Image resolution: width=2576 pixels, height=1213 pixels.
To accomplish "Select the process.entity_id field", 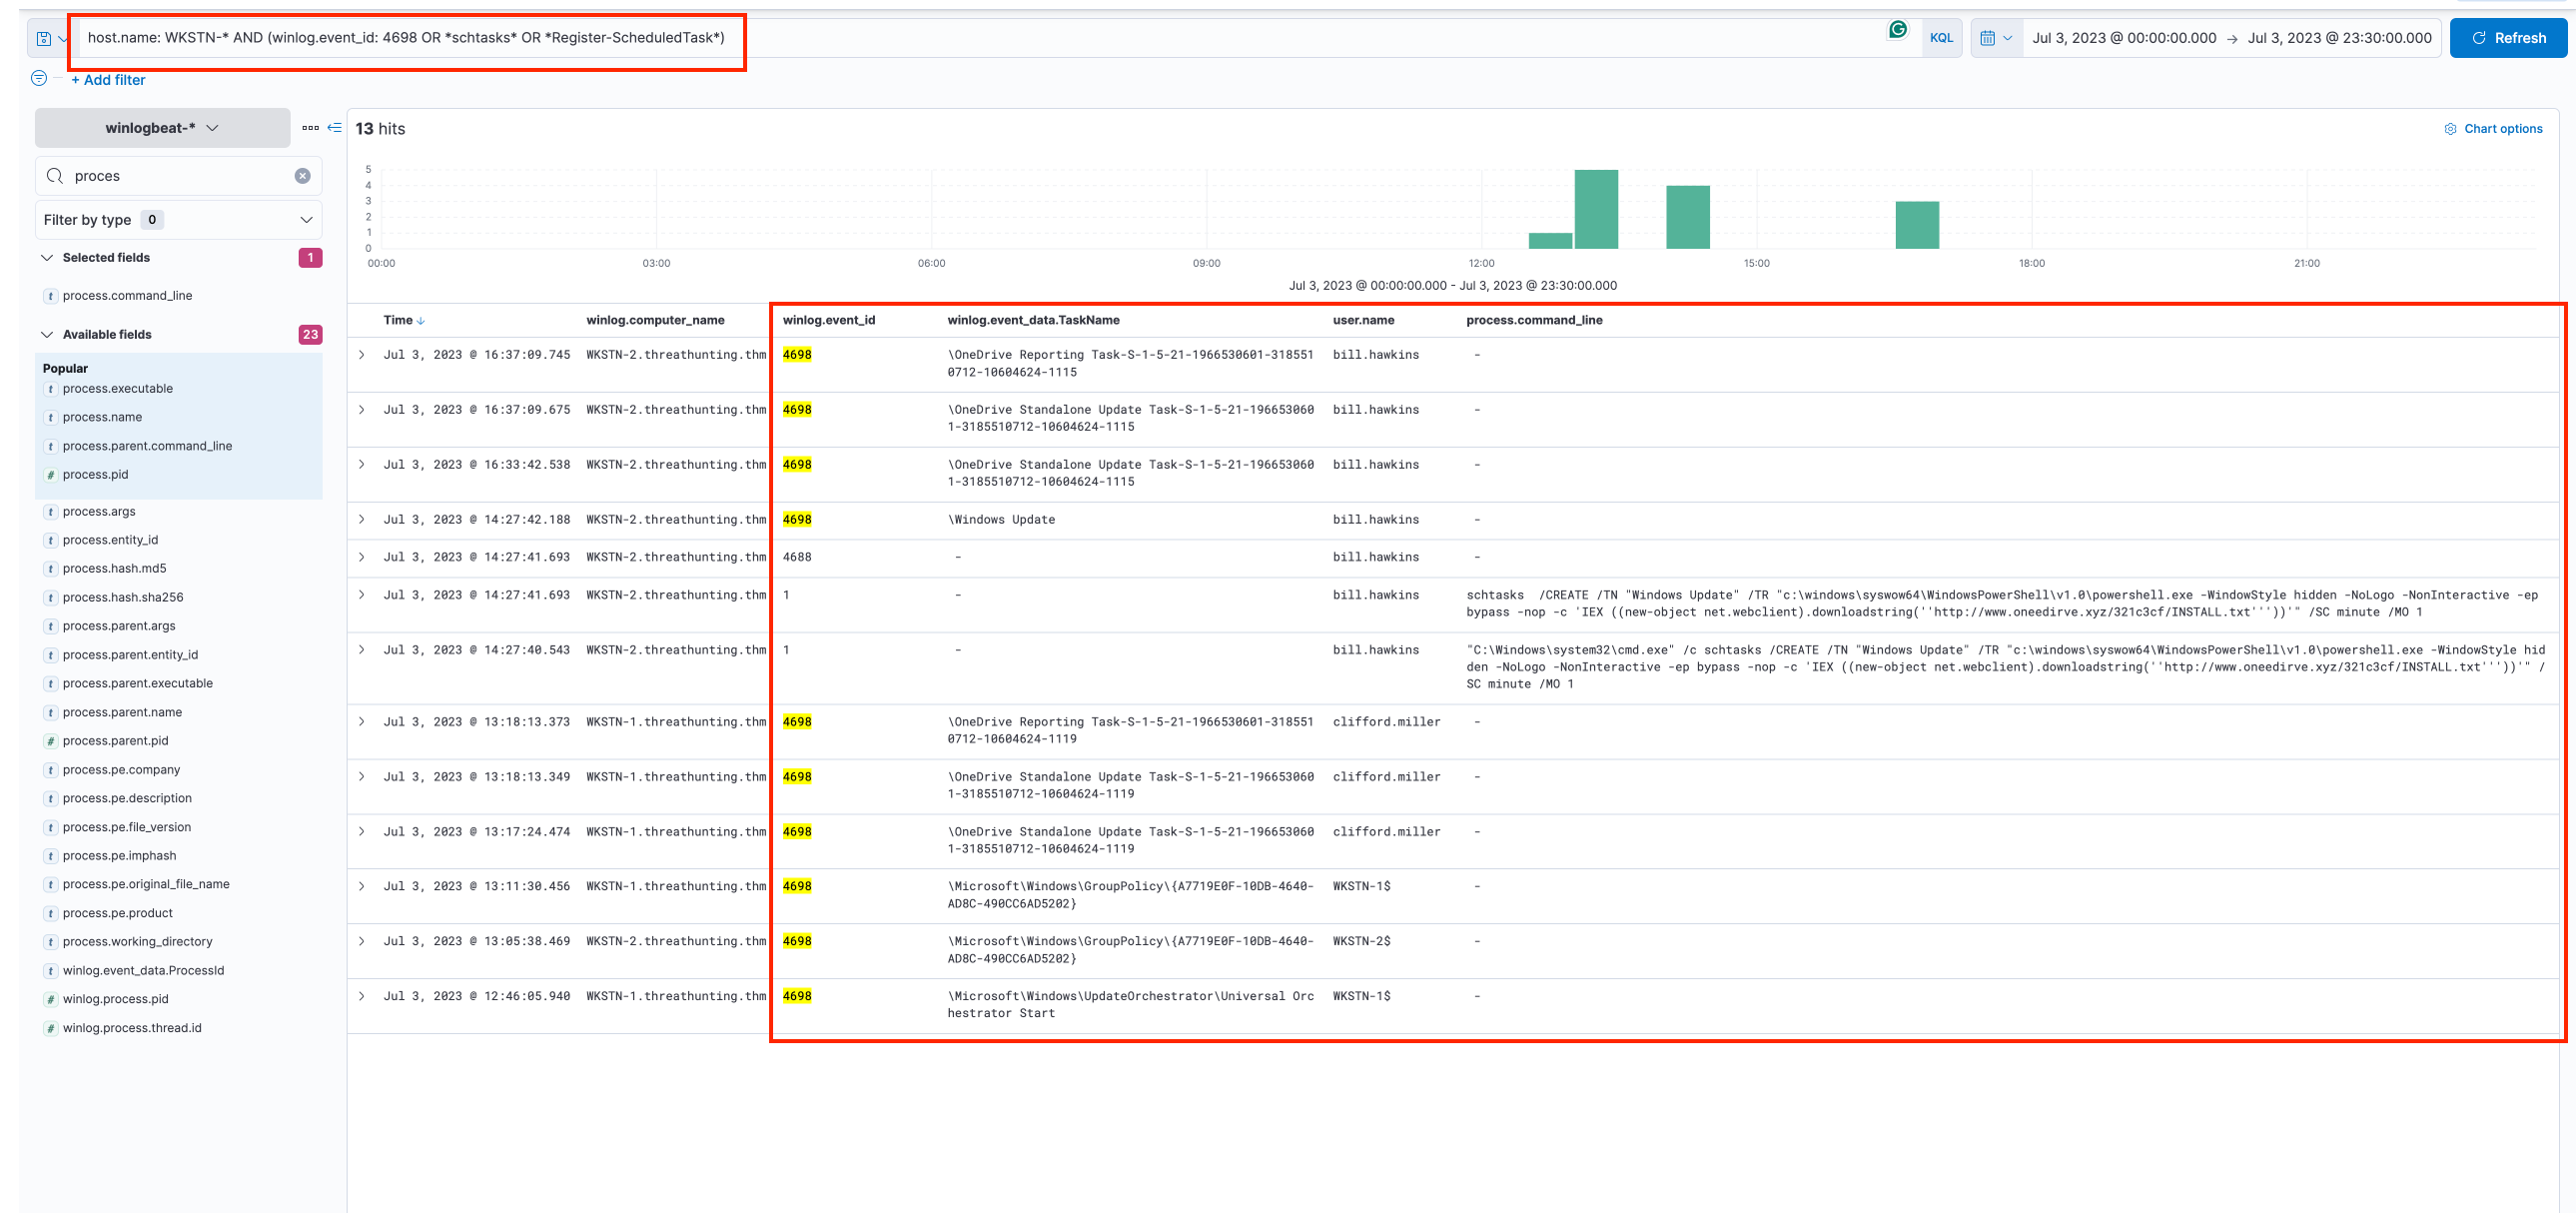I will [x=110, y=541].
